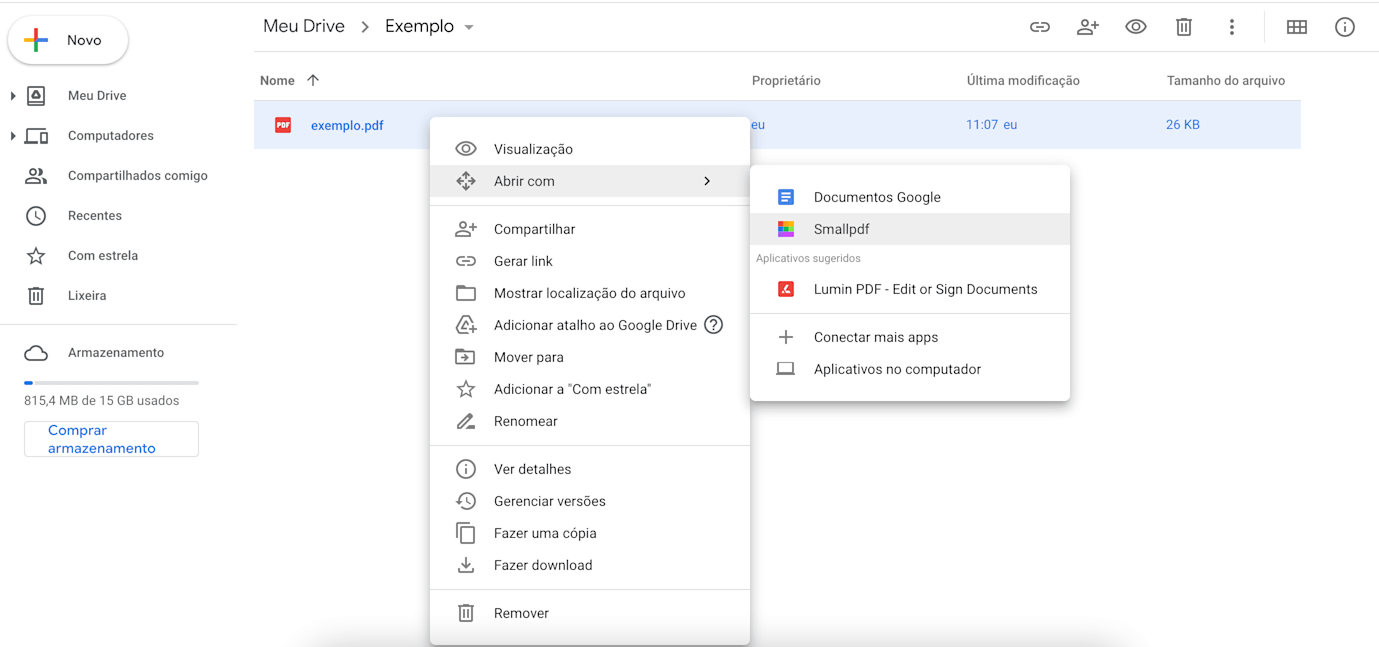Choose Gerar link in the context menu

590,261
